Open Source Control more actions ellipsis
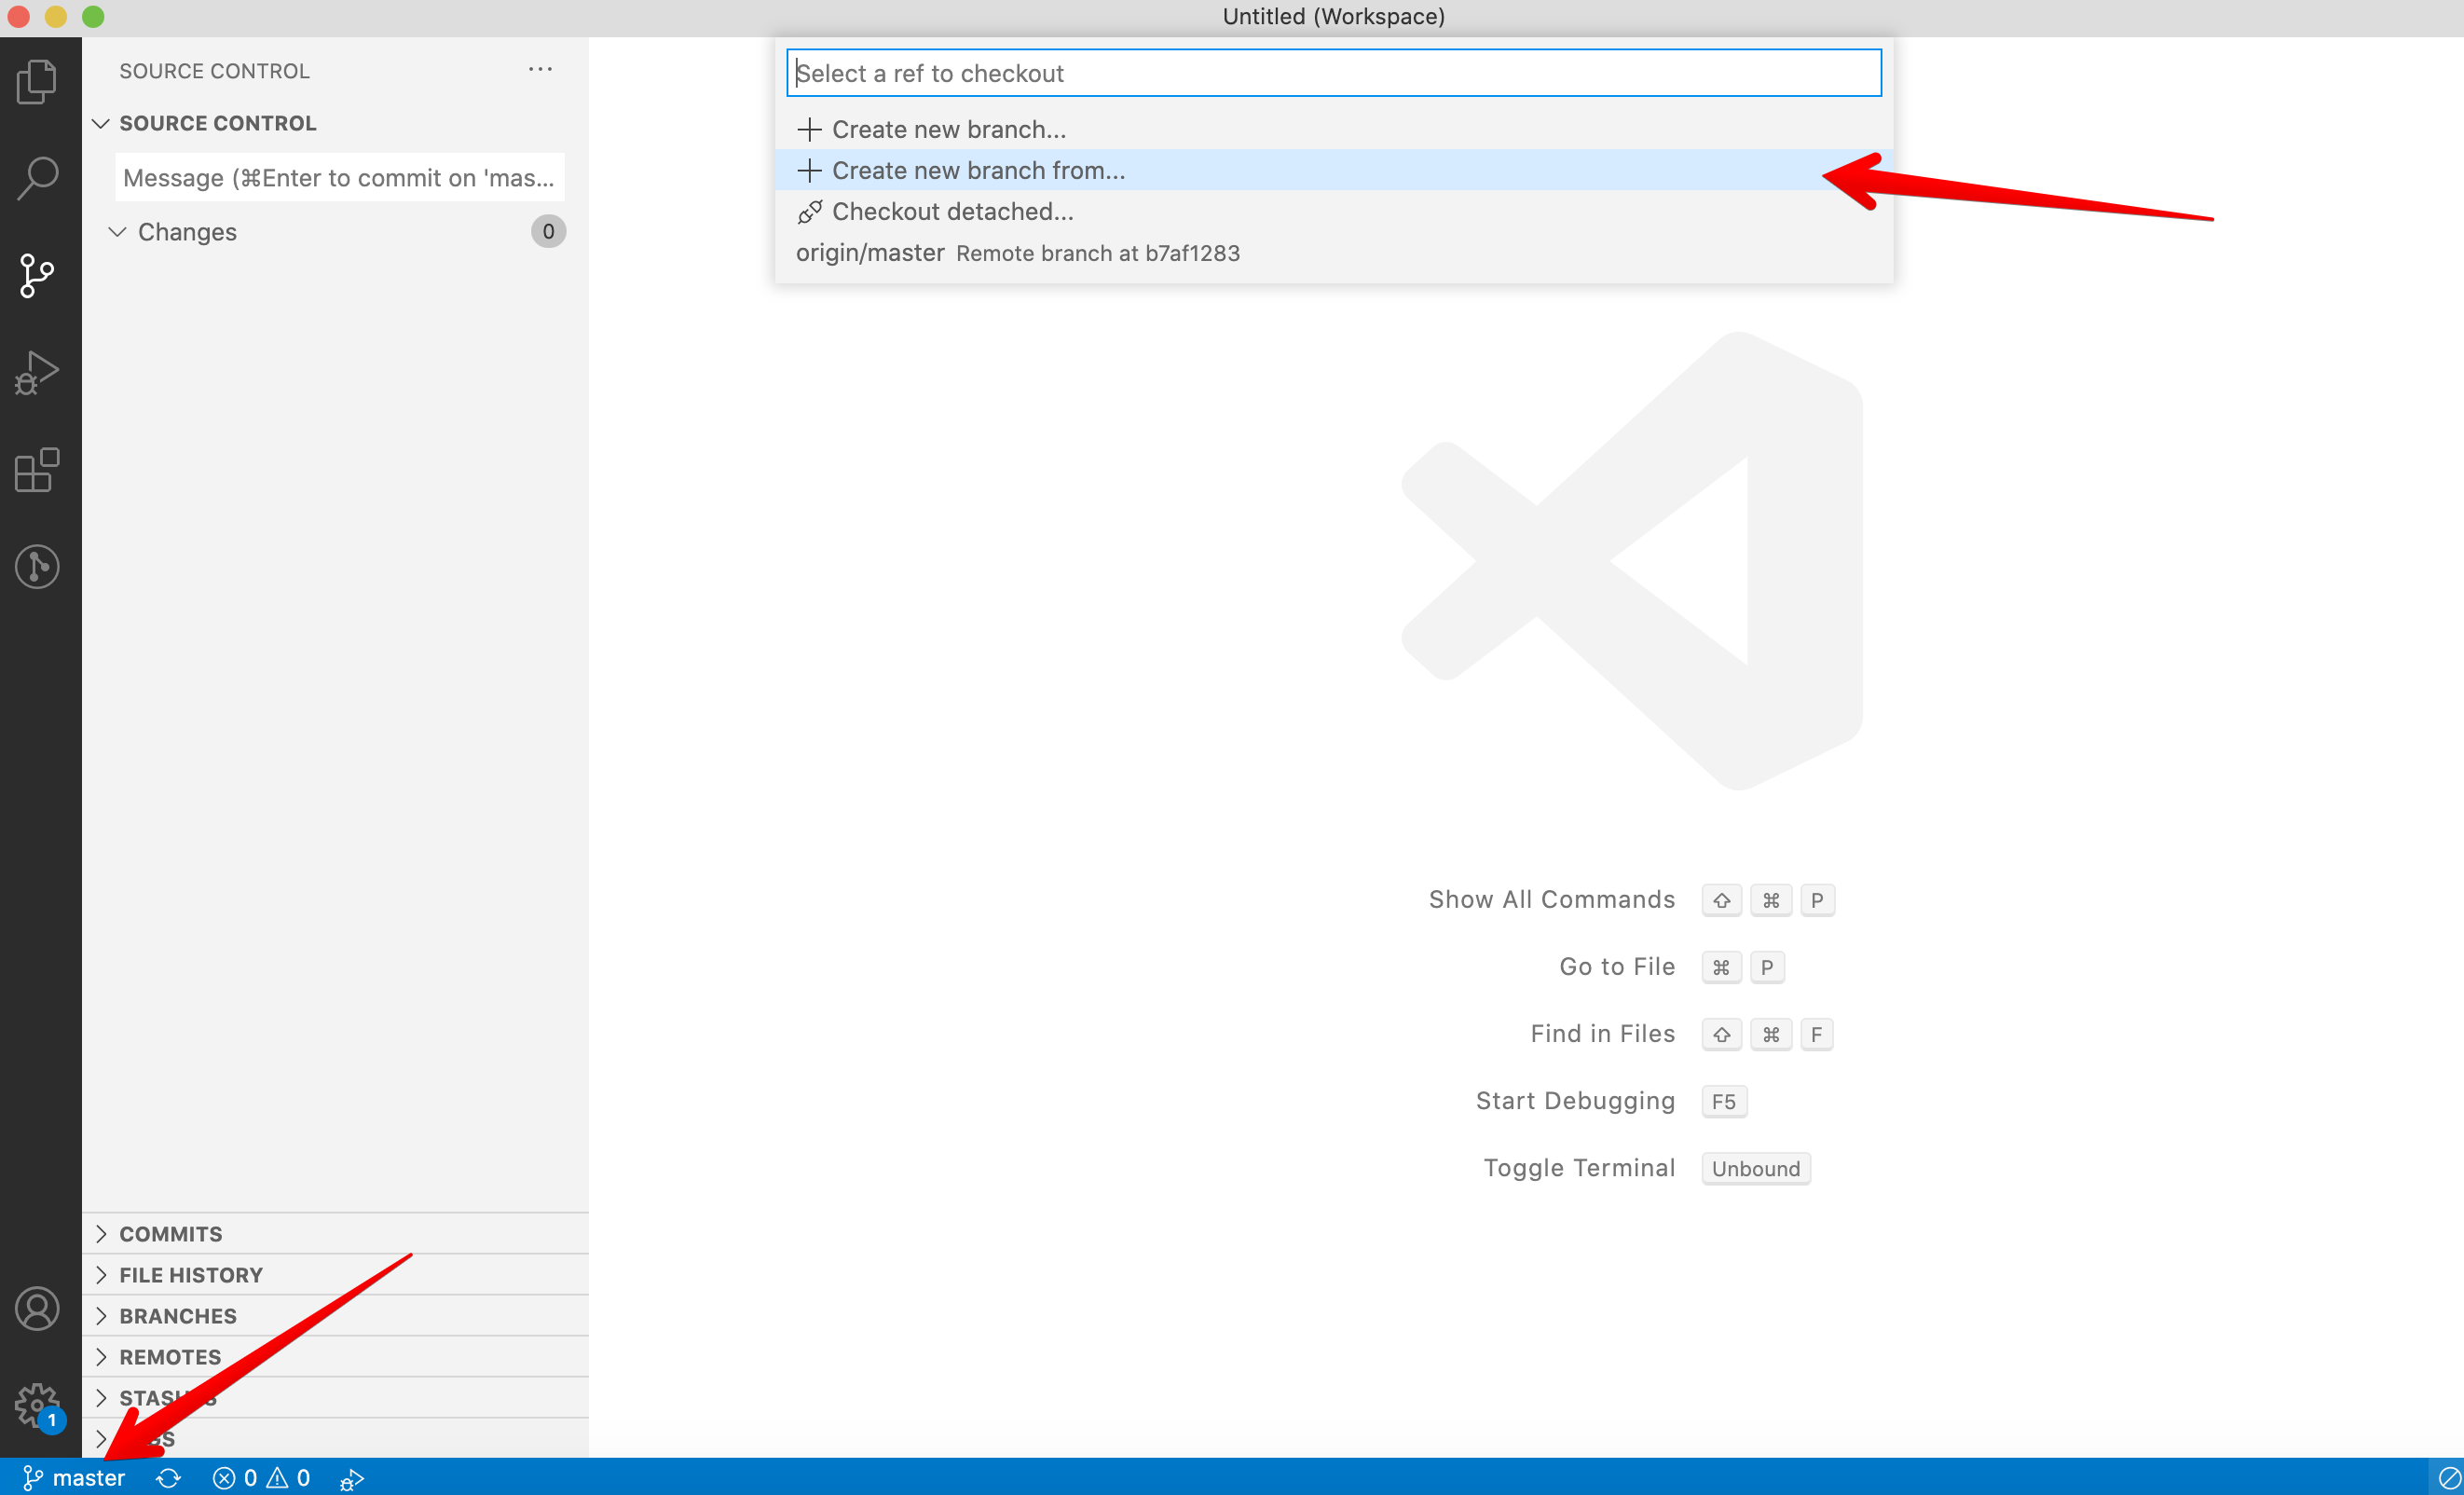The image size is (2464, 1495). [x=540, y=70]
